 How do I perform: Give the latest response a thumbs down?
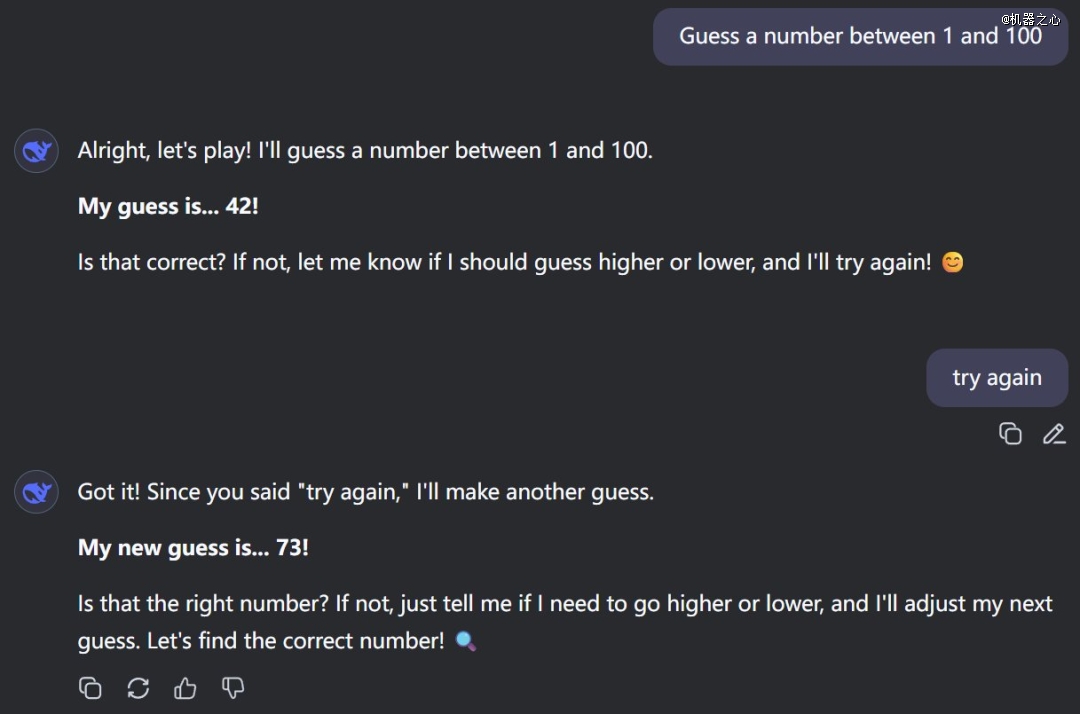(233, 688)
